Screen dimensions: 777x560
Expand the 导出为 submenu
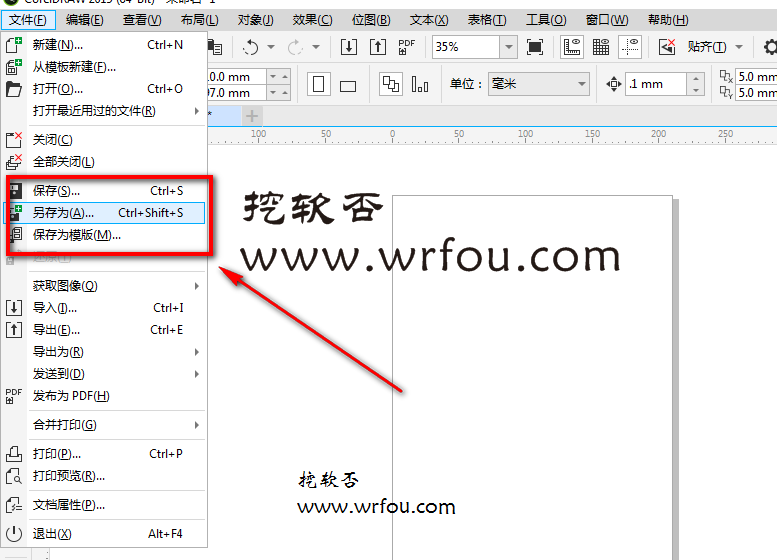click(58, 352)
